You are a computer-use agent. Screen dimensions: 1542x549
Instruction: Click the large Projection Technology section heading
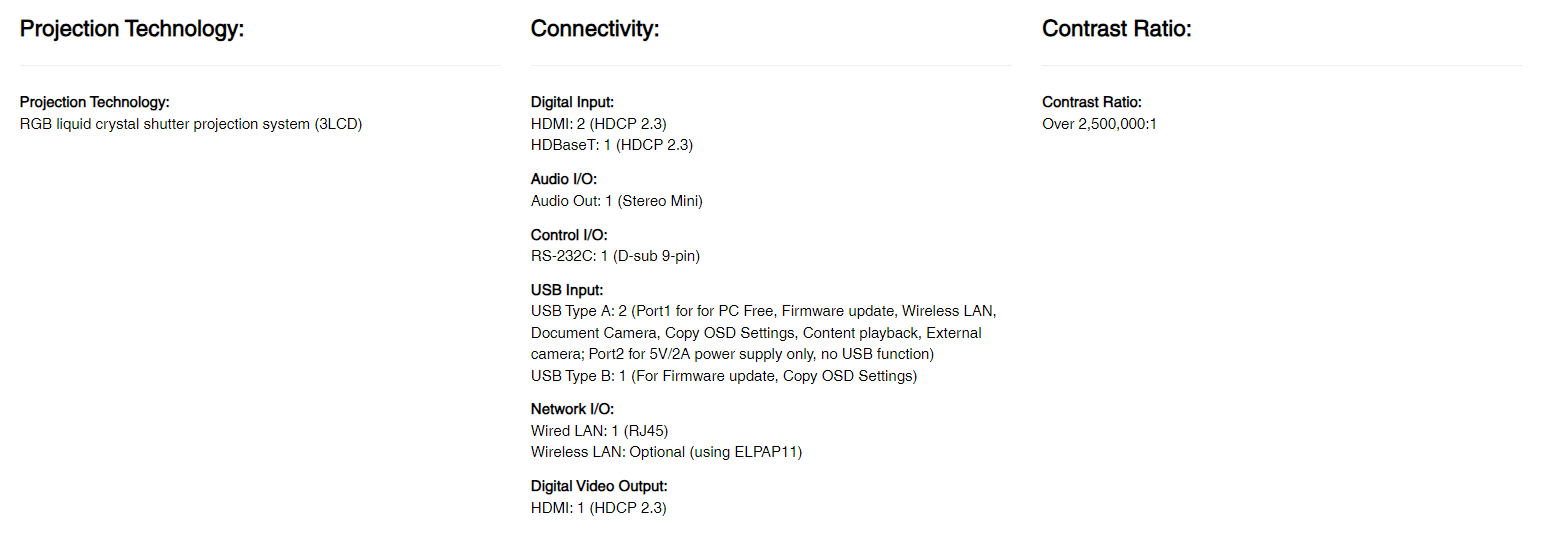(132, 29)
